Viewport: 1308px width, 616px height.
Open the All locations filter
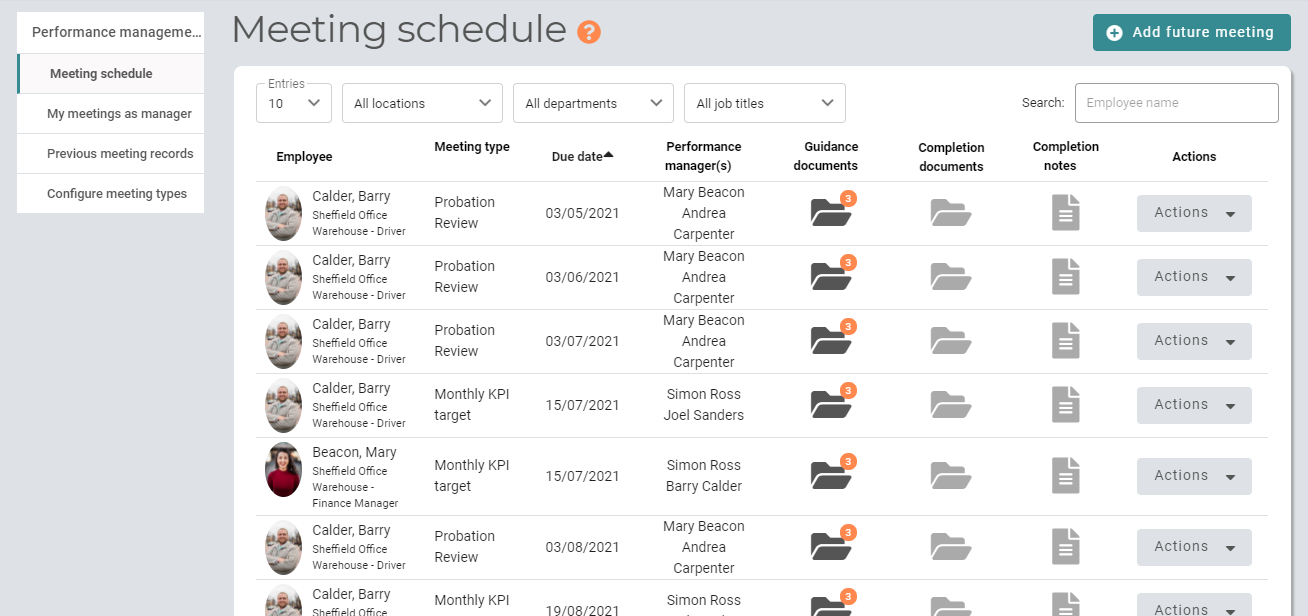422,103
